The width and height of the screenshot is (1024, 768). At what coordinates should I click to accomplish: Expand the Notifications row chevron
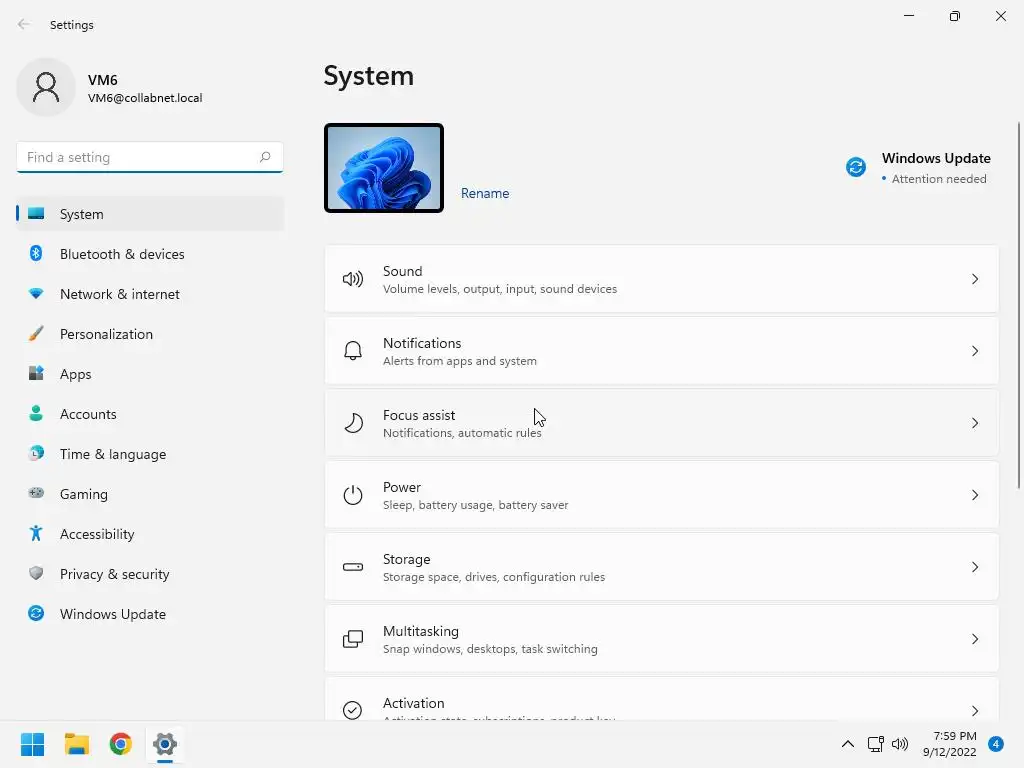coord(974,351)
